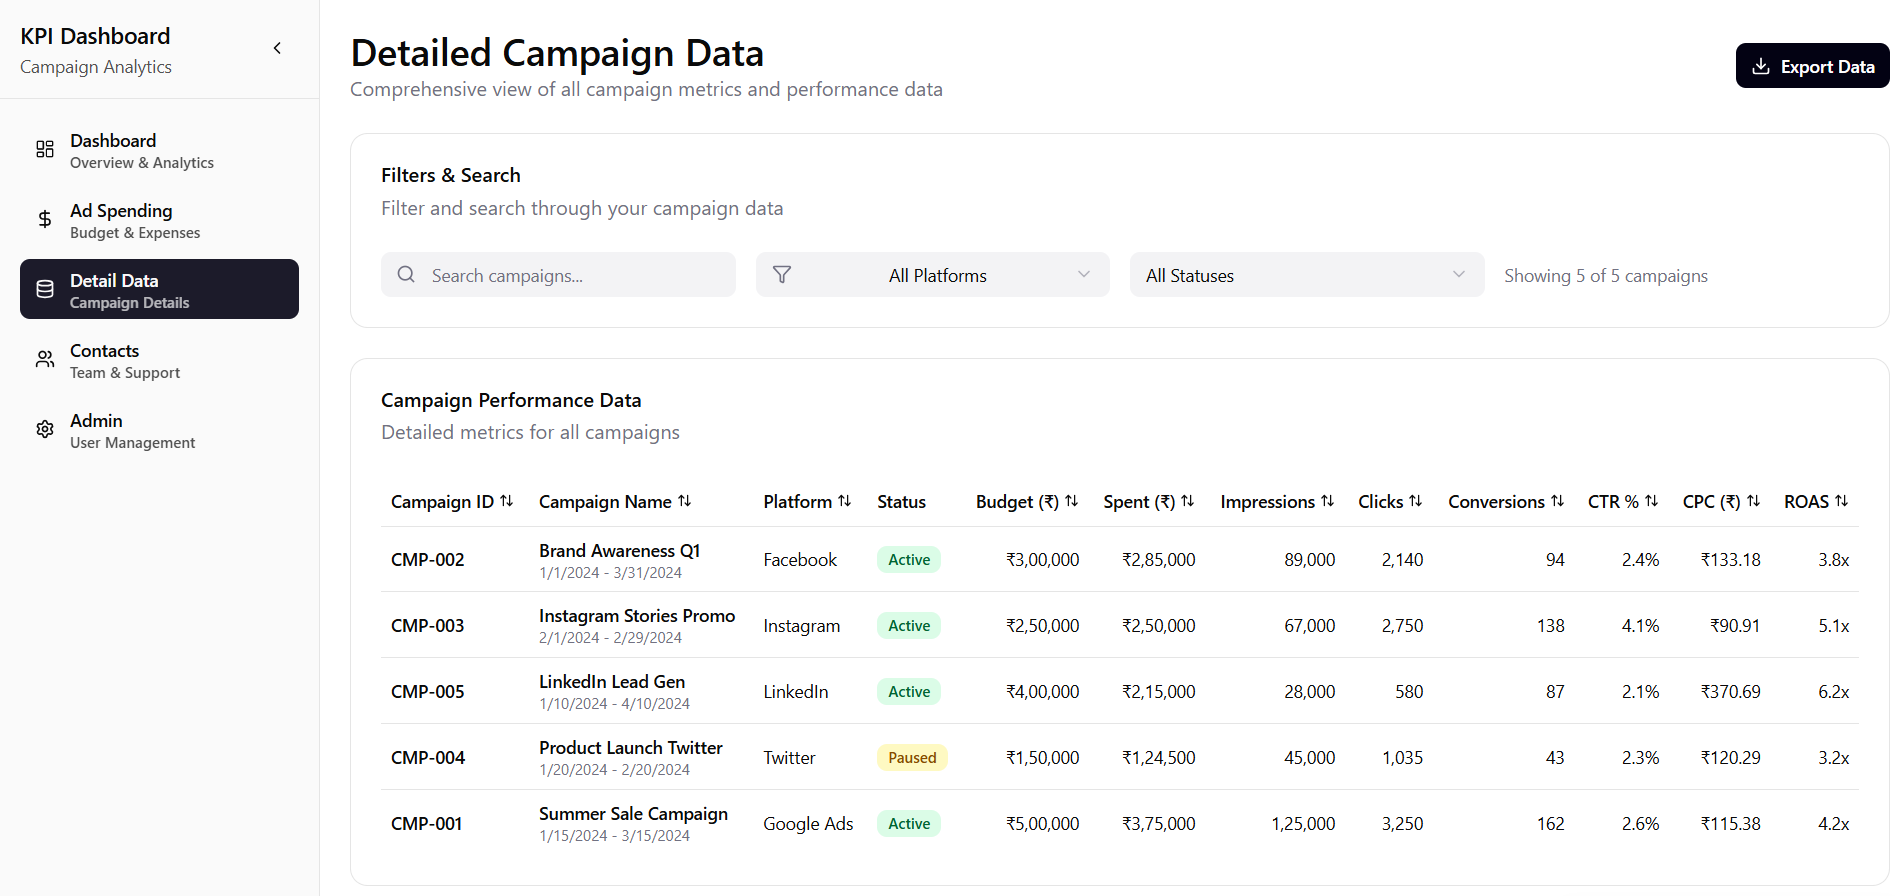
Task: Click the Google Ads platform cell
Action: coord(808,824)
